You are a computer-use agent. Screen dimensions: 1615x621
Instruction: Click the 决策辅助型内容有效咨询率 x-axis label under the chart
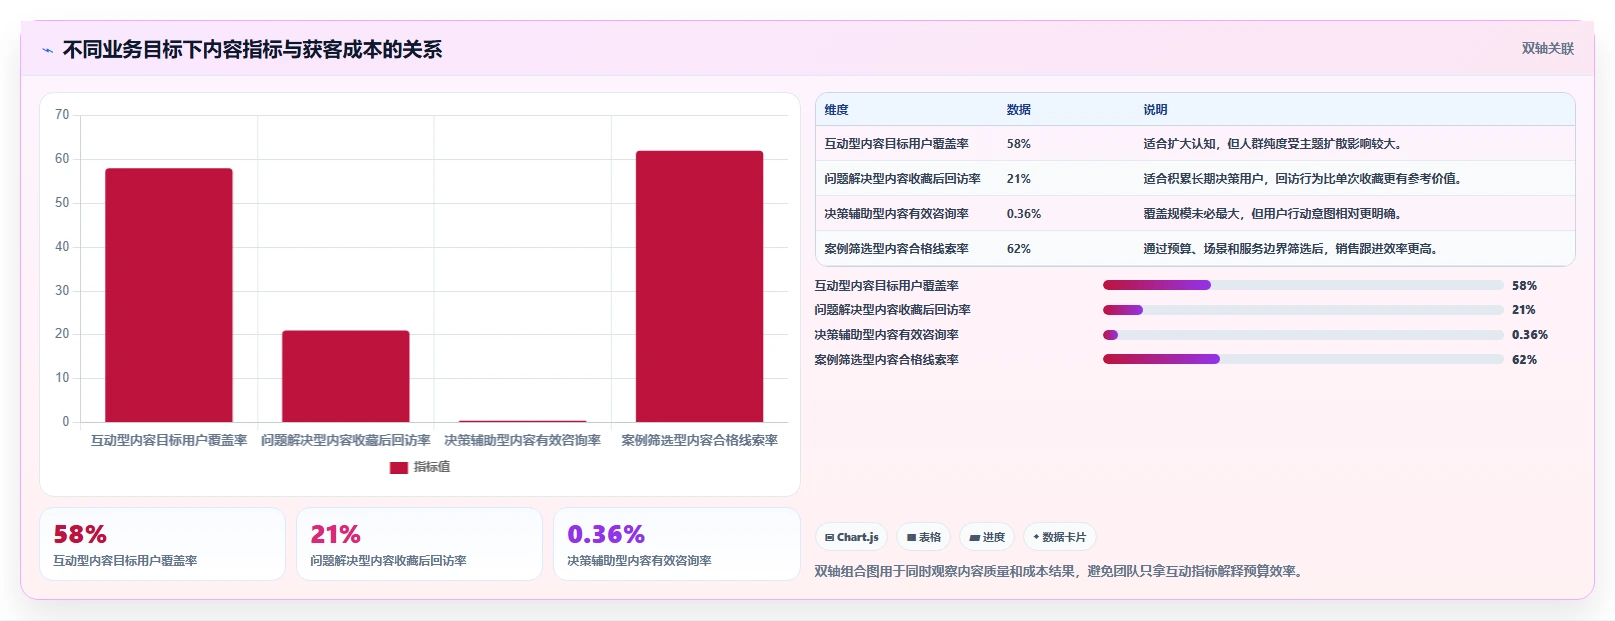coord(522,441)
